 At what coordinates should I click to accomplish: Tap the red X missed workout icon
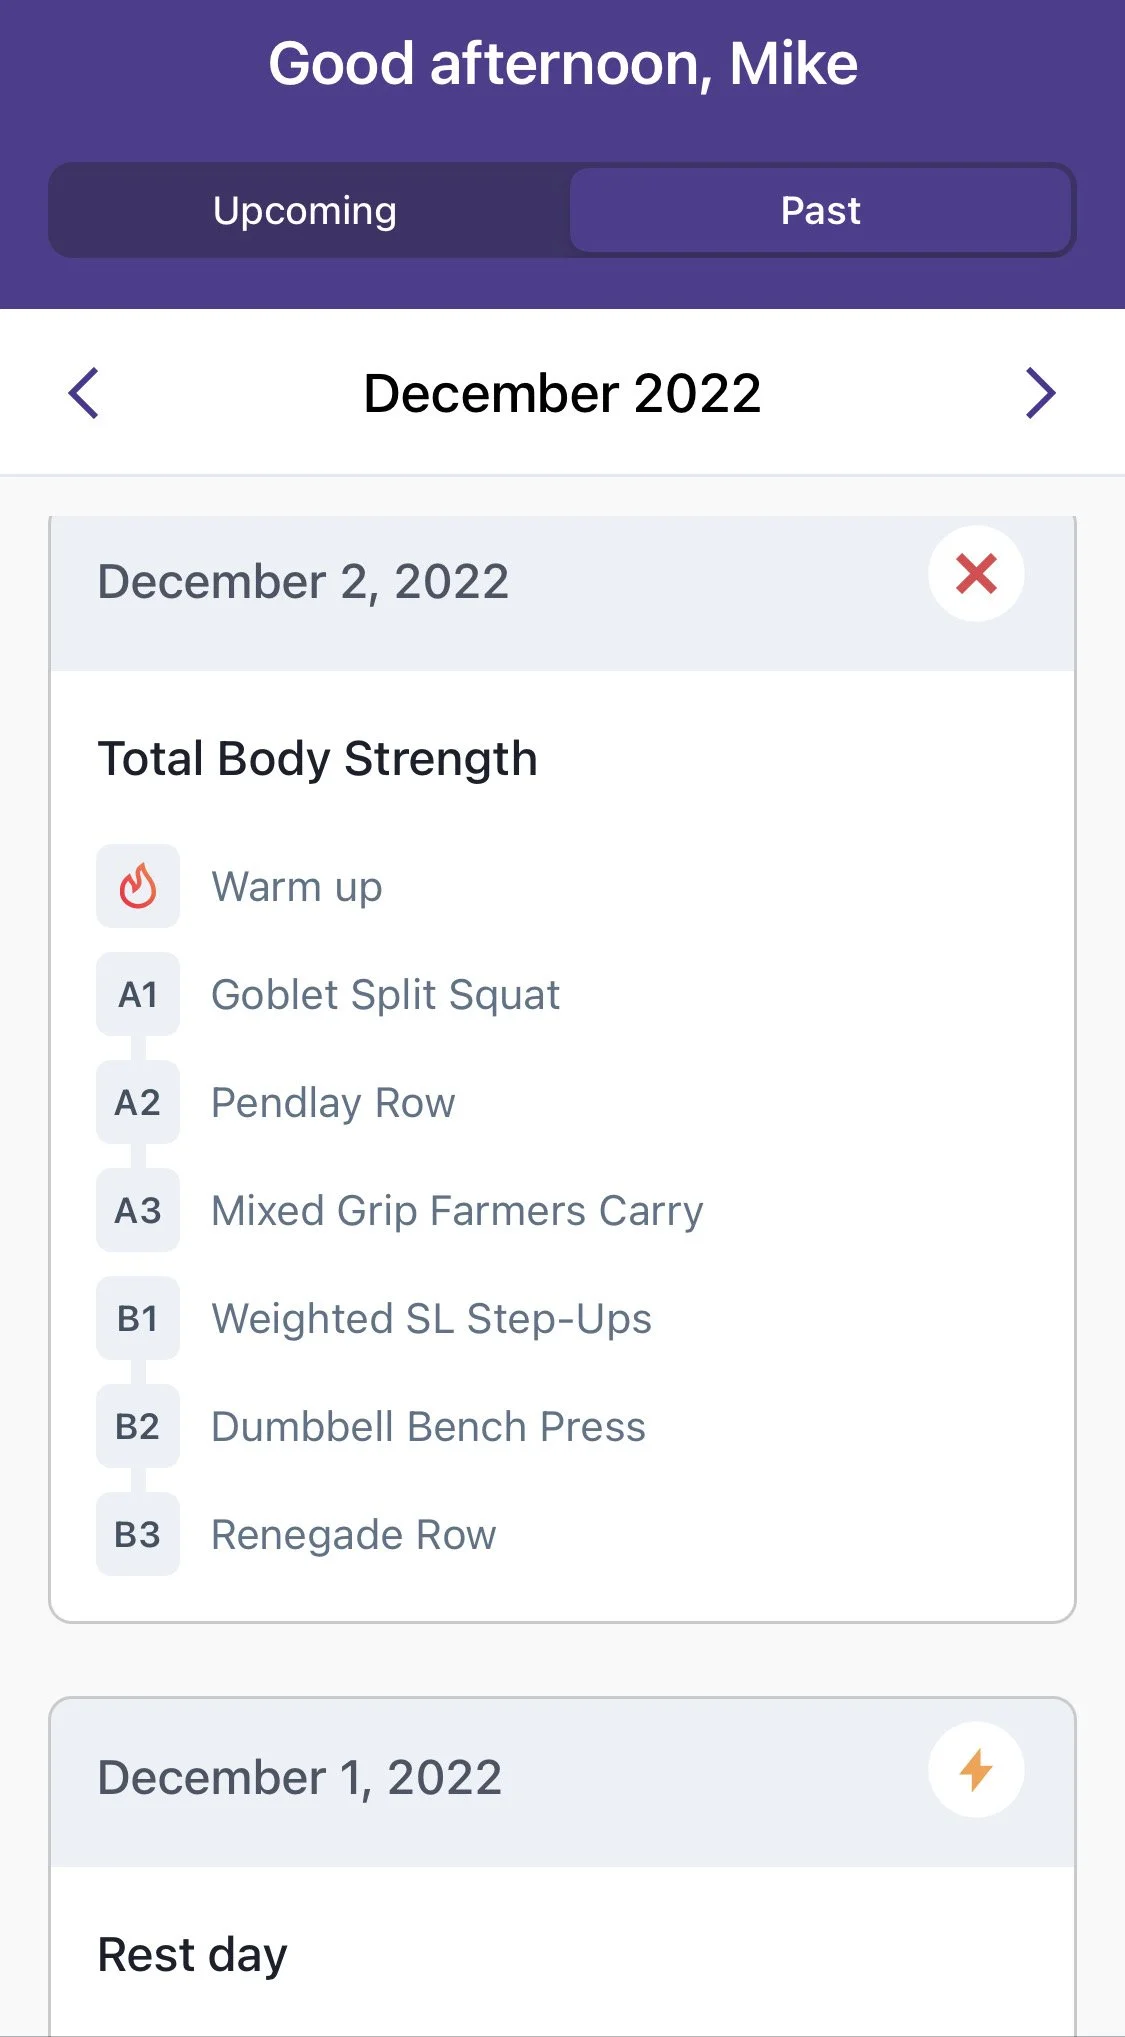975,574
